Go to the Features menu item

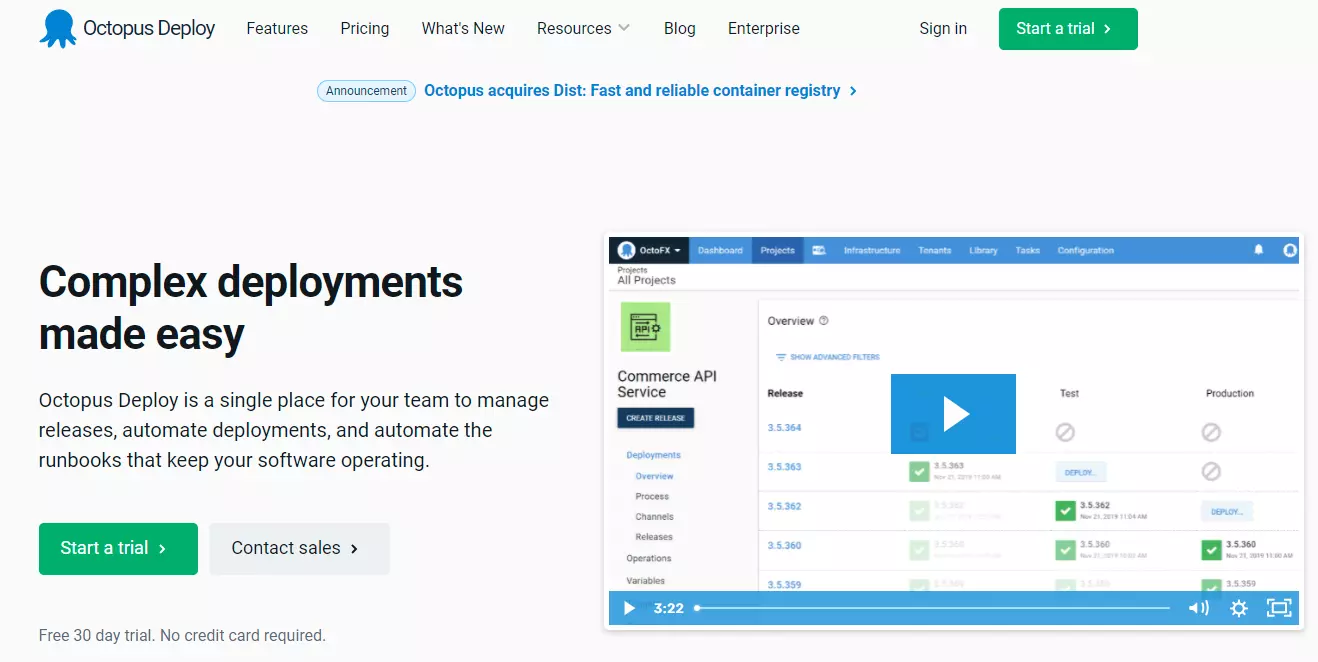(x=277, y=29)
